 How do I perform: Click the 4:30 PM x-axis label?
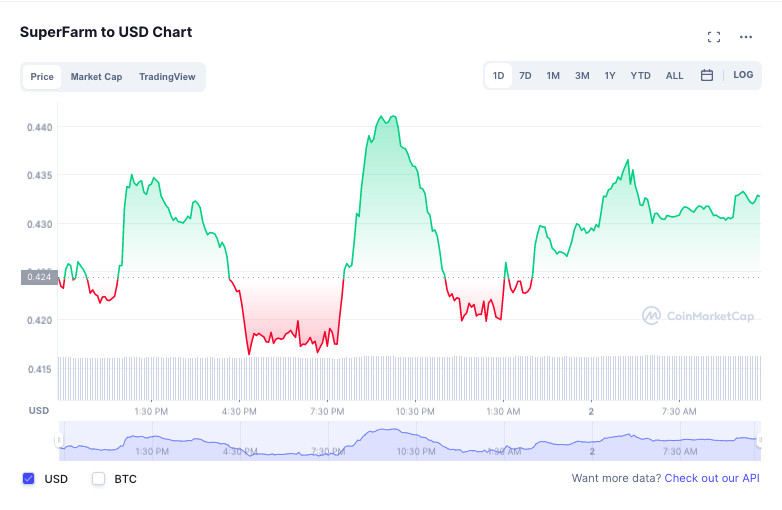pos(239,412)
